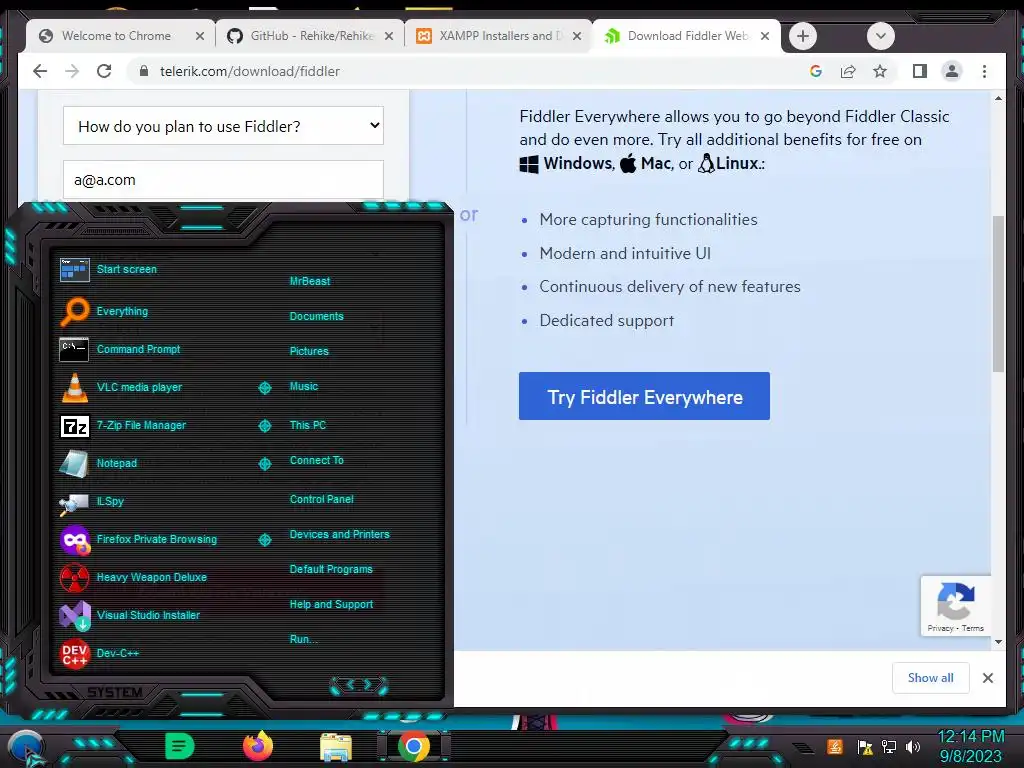Open green notes app on taskbar
This screenshot has height=768, width=1024.
pyautogui.click(x=180, y=746)
